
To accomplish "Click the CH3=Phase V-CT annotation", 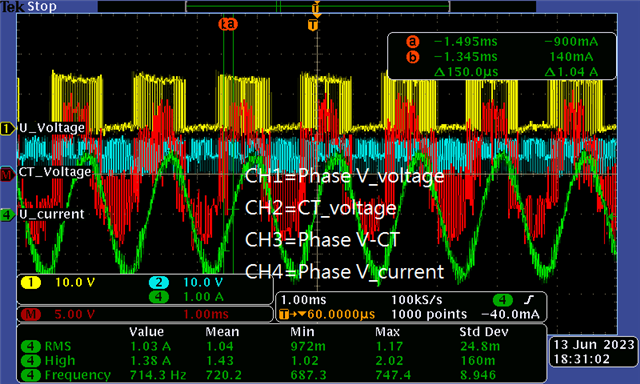I will click(x=322, y=240).
